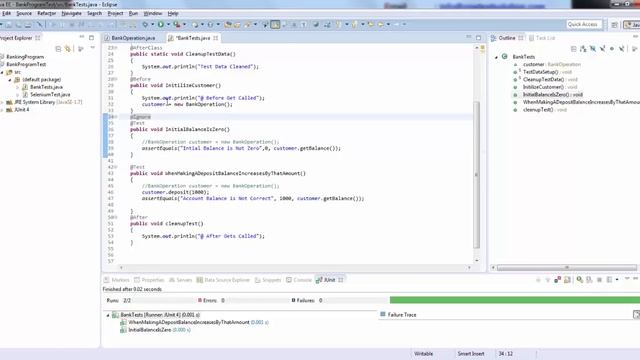Open the Source menu
Image resolution: width=640 pixels, height=360 pixels.
(24, 13)
